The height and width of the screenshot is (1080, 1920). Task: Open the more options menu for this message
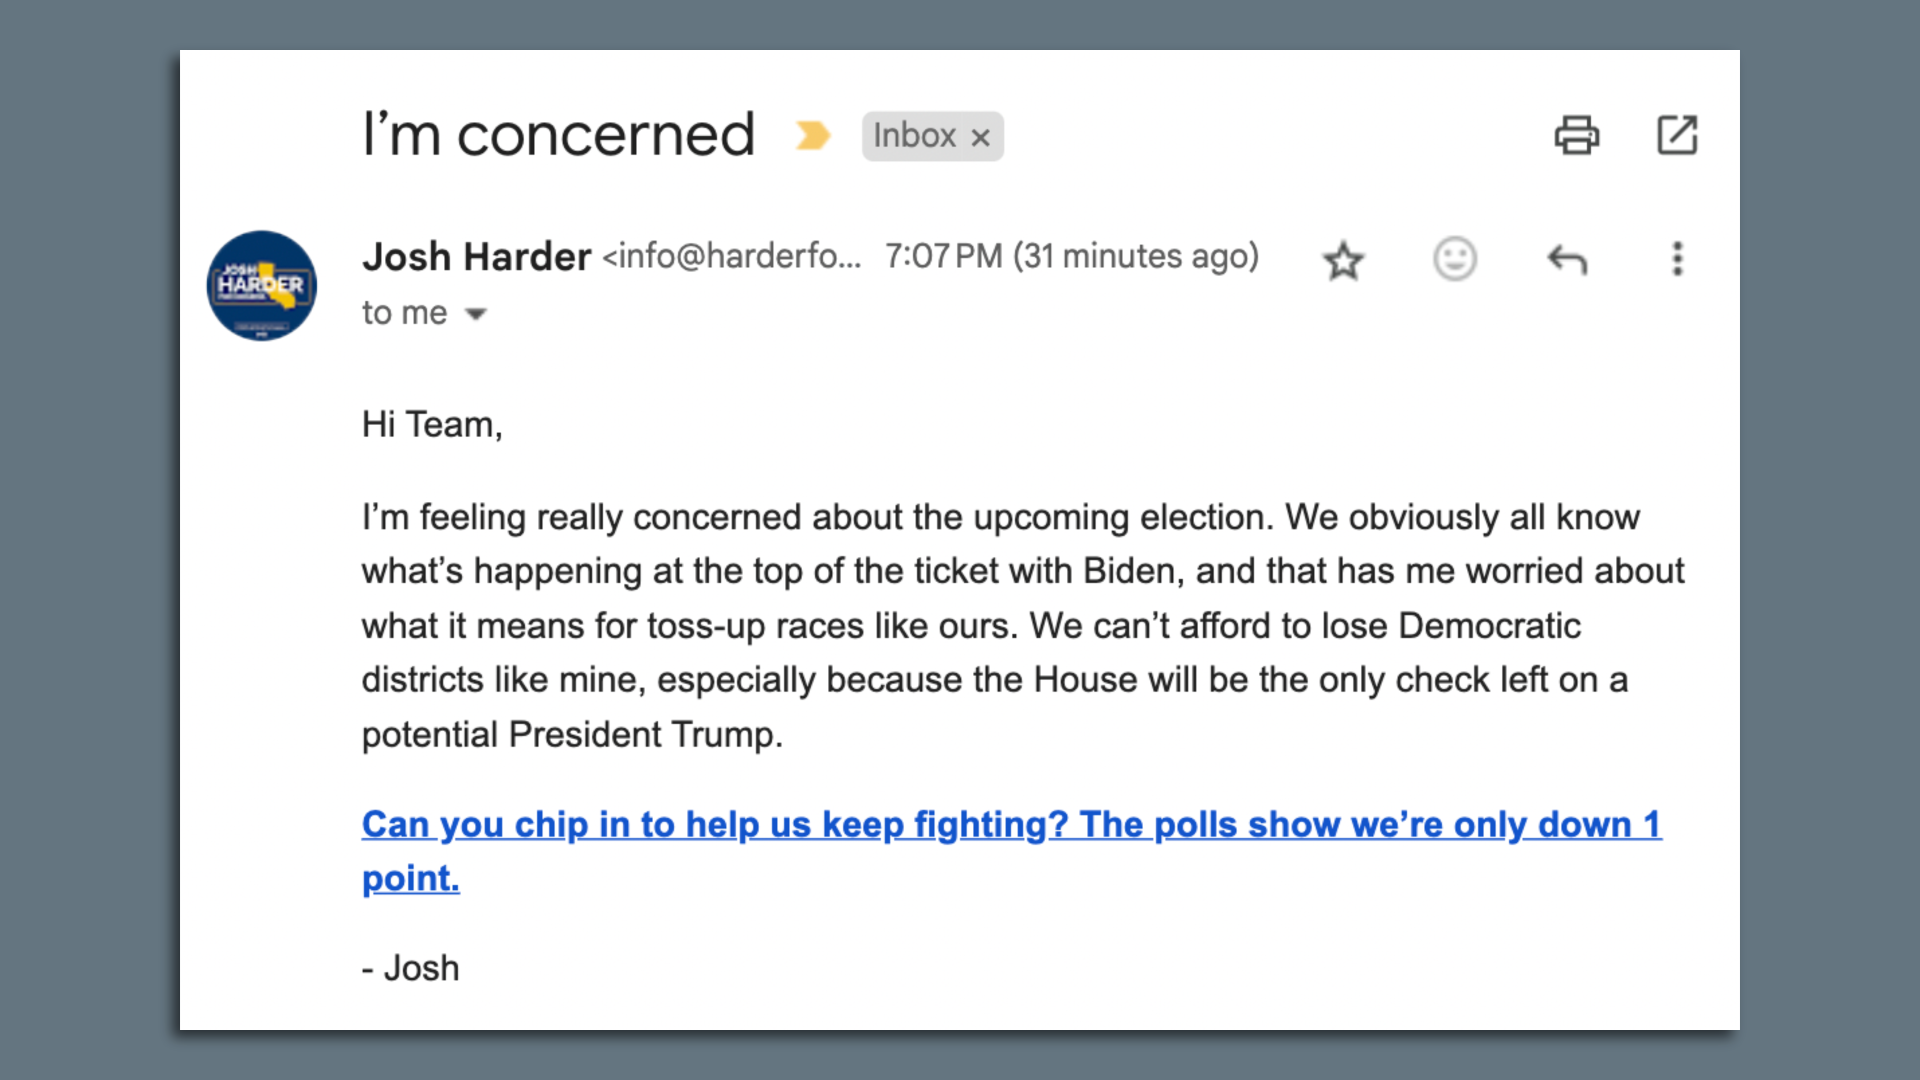coord(1677,259)
